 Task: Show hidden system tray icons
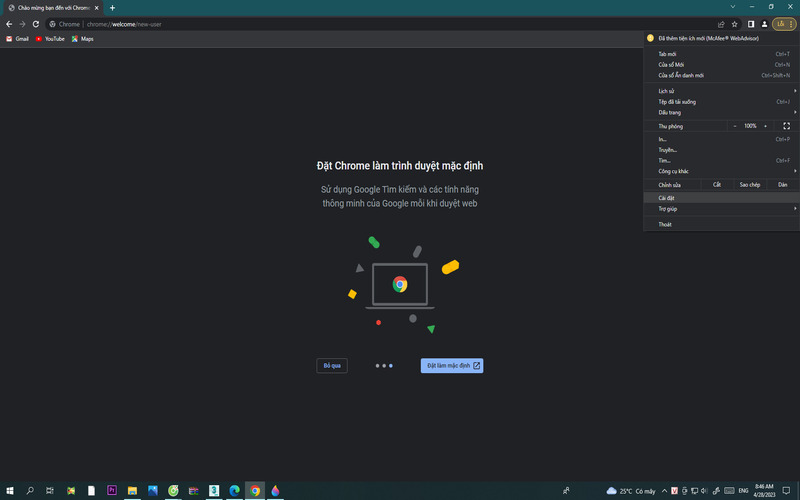[664, 491]
